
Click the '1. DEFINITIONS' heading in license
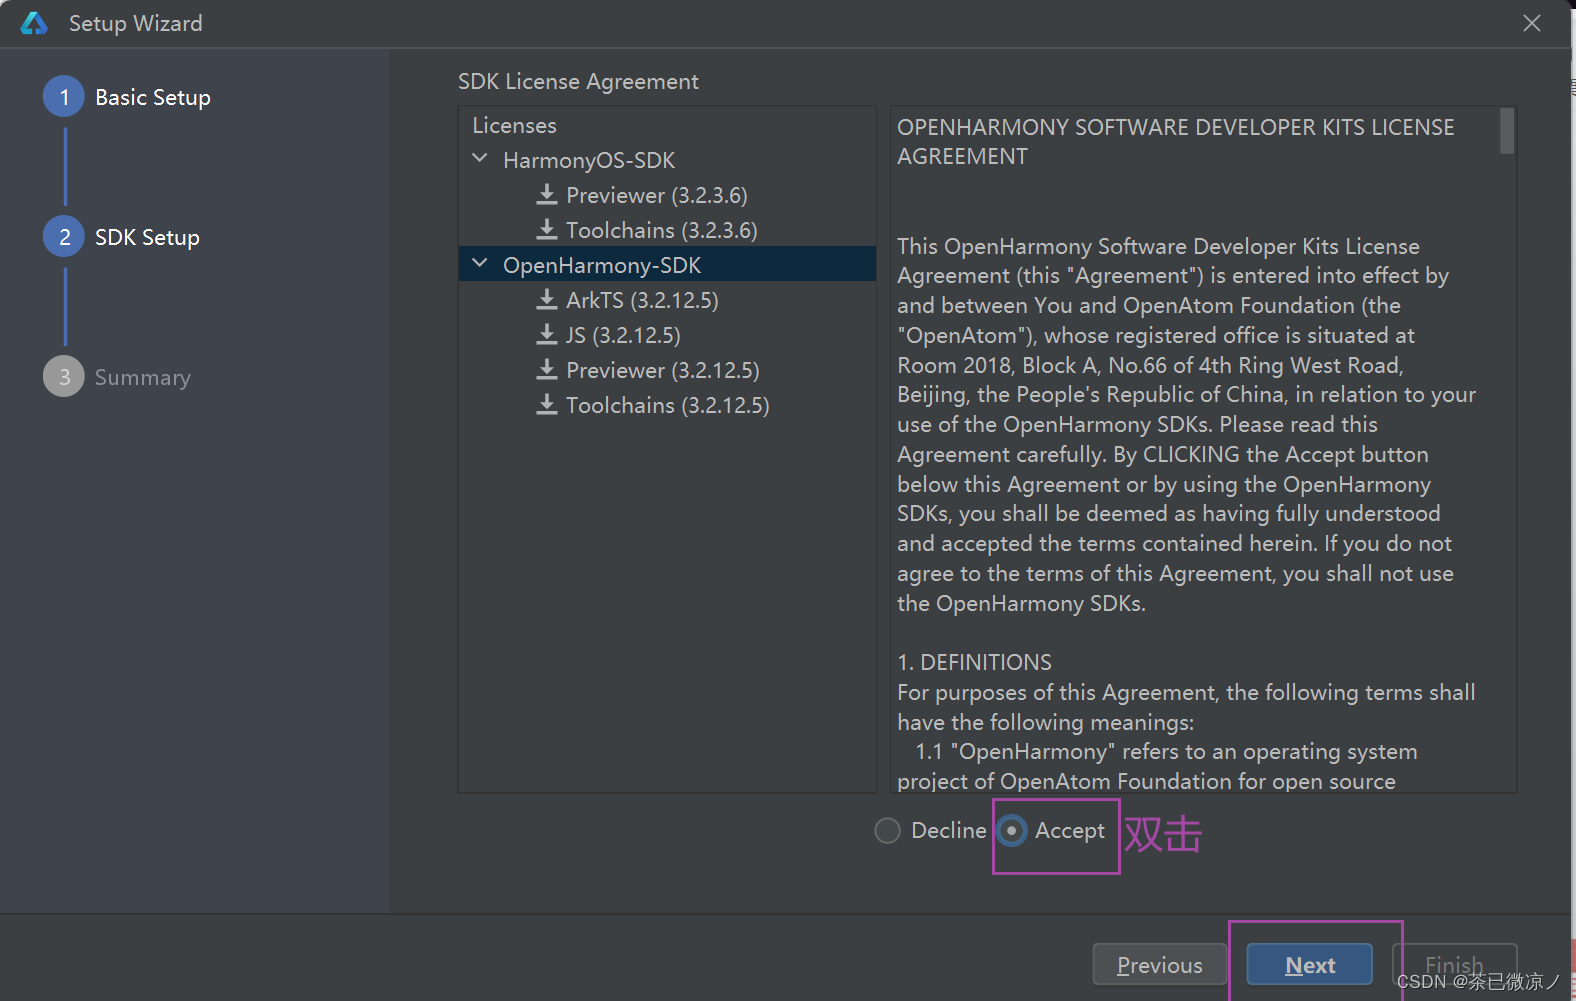[x=975, y=662]
